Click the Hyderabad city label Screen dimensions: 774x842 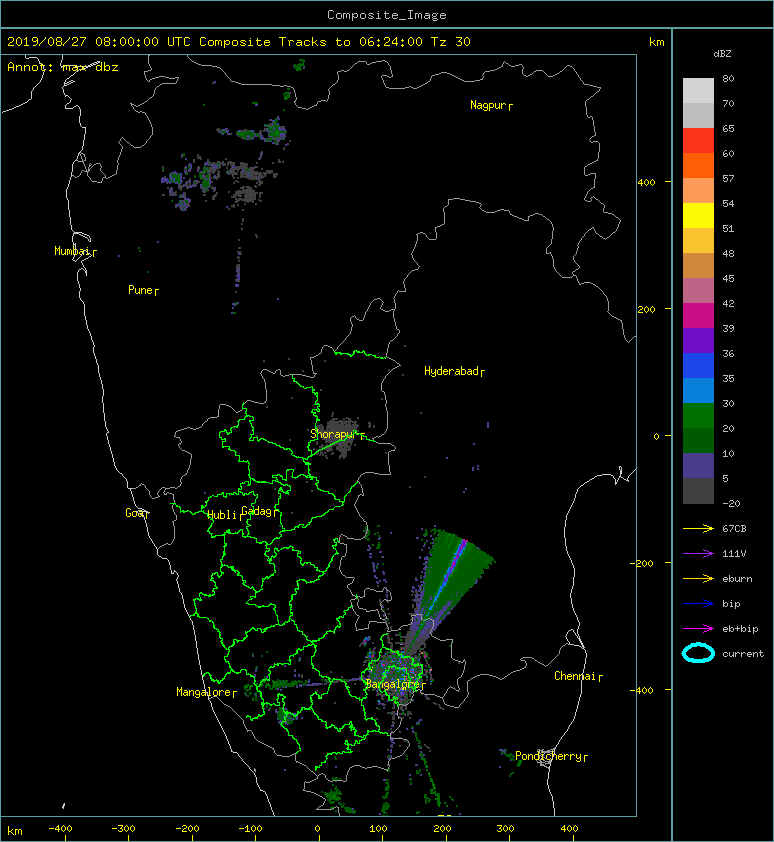click(x=454, y=372)
